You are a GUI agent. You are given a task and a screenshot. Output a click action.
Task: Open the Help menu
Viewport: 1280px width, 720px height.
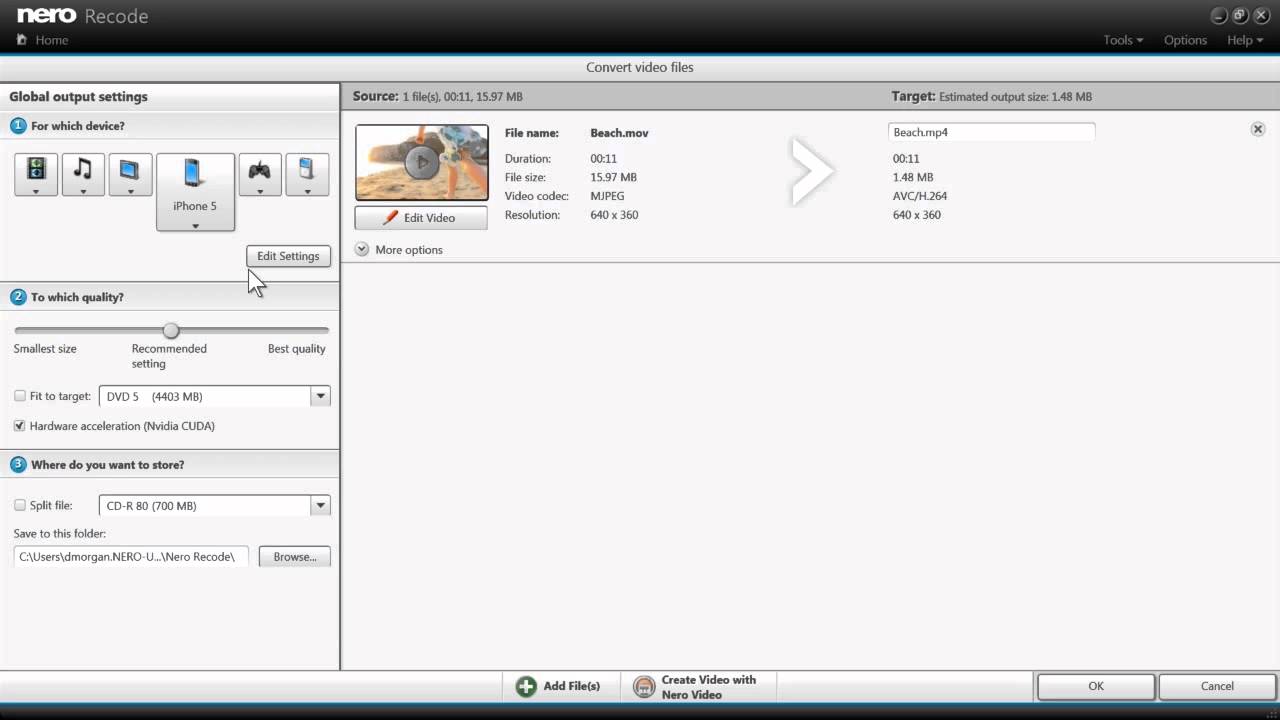tap(1245, 40)
